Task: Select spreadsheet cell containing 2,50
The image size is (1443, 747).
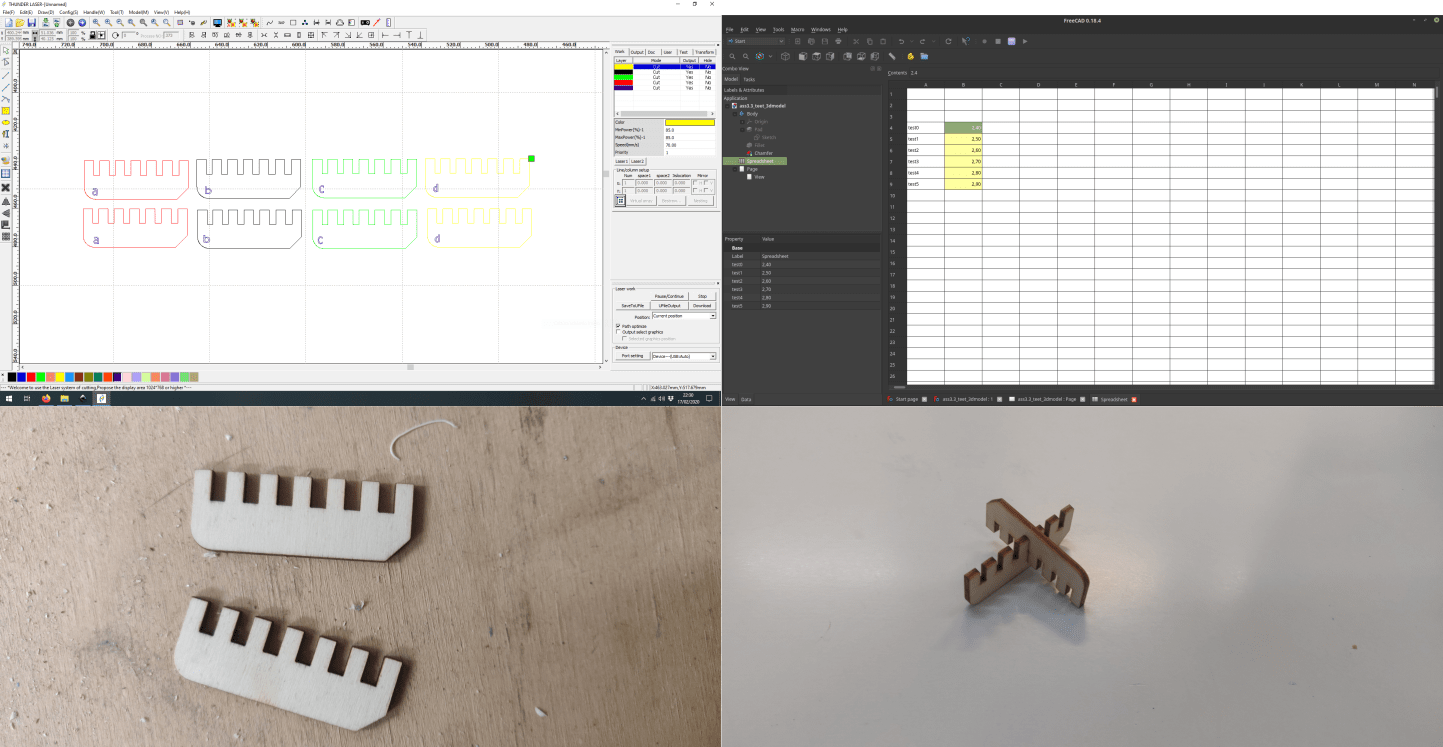Action: (x=963, y=139)
